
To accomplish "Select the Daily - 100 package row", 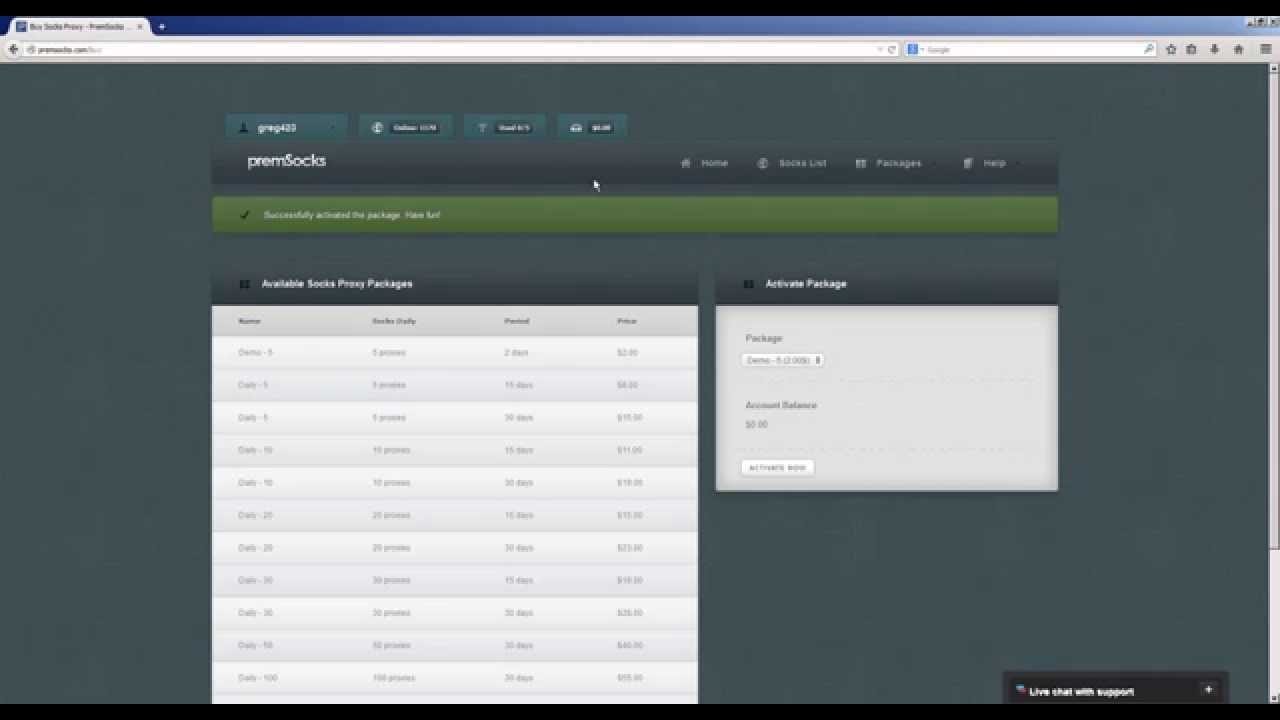I will (x=455, y=678).
